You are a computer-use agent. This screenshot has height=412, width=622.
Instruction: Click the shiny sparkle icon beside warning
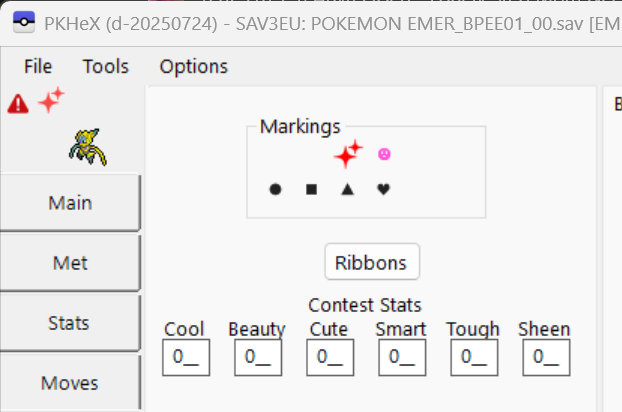click(51, 100)
